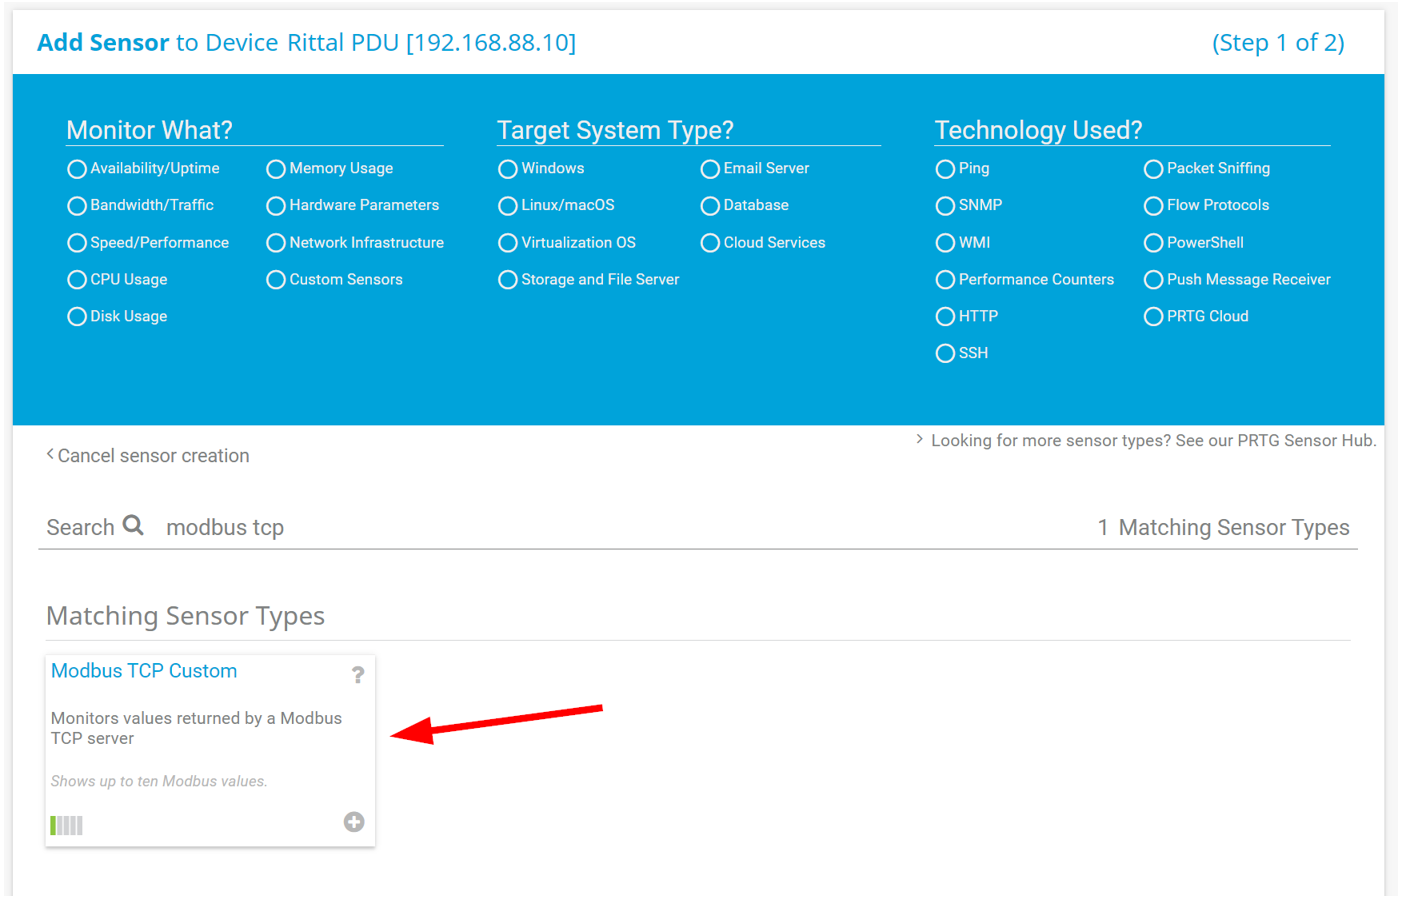This screenshot has height=906, width=1401.
Task: Click the search magnifier icon
Action: pyautogui.click(x=133, y=526)
